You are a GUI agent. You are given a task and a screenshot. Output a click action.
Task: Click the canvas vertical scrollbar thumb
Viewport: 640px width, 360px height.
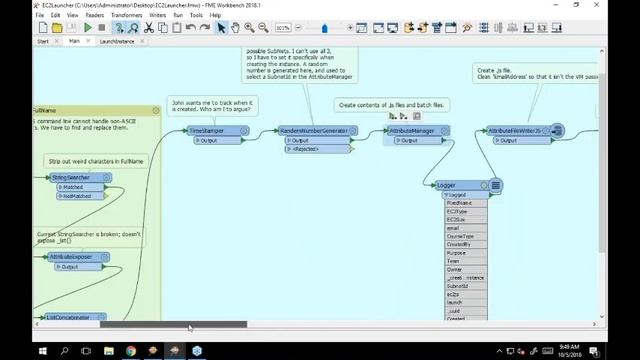(x=602, y=163)
